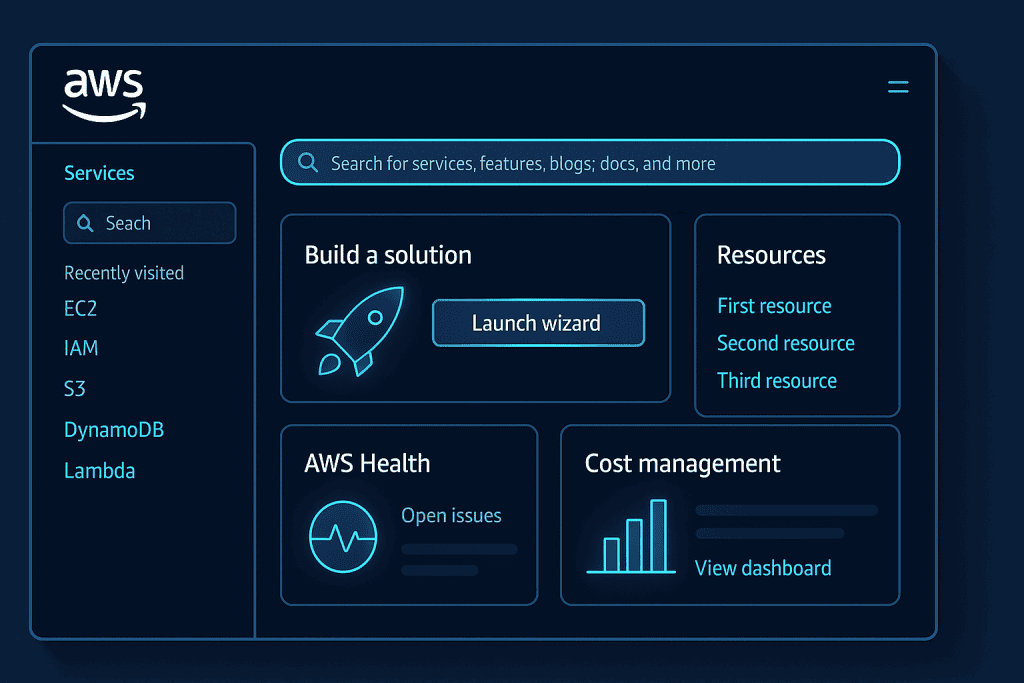Select IAM in recently visited
This screenshot has height=683, width=1024.
(x=81, y=348)
